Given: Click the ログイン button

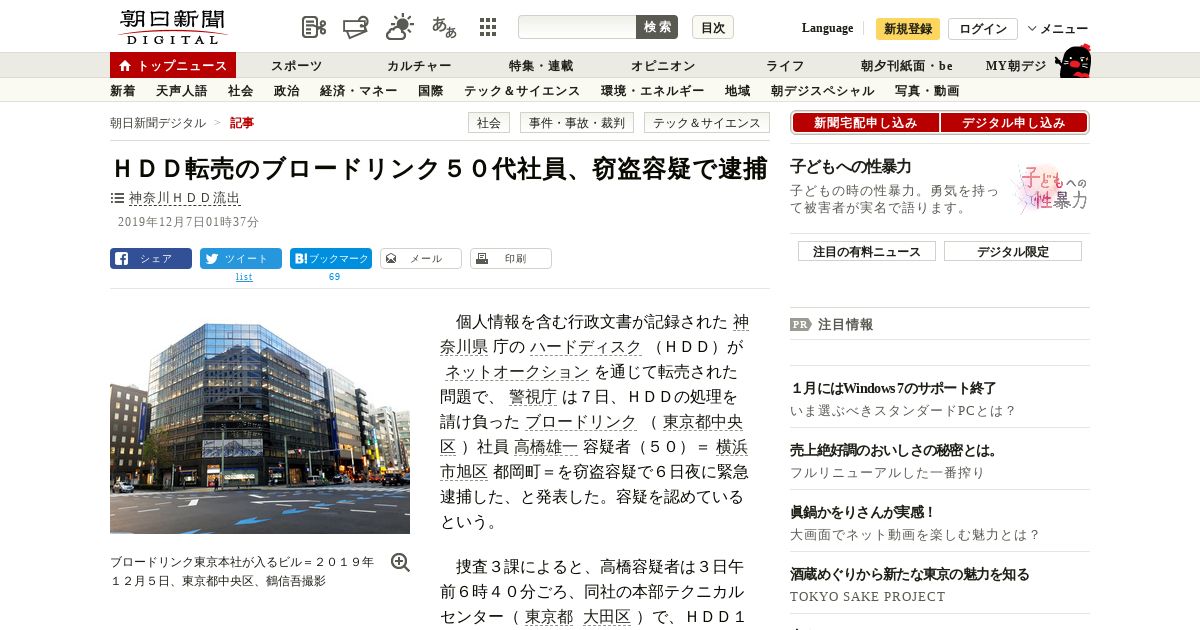Looking at the screenshot, I should 983,29.
